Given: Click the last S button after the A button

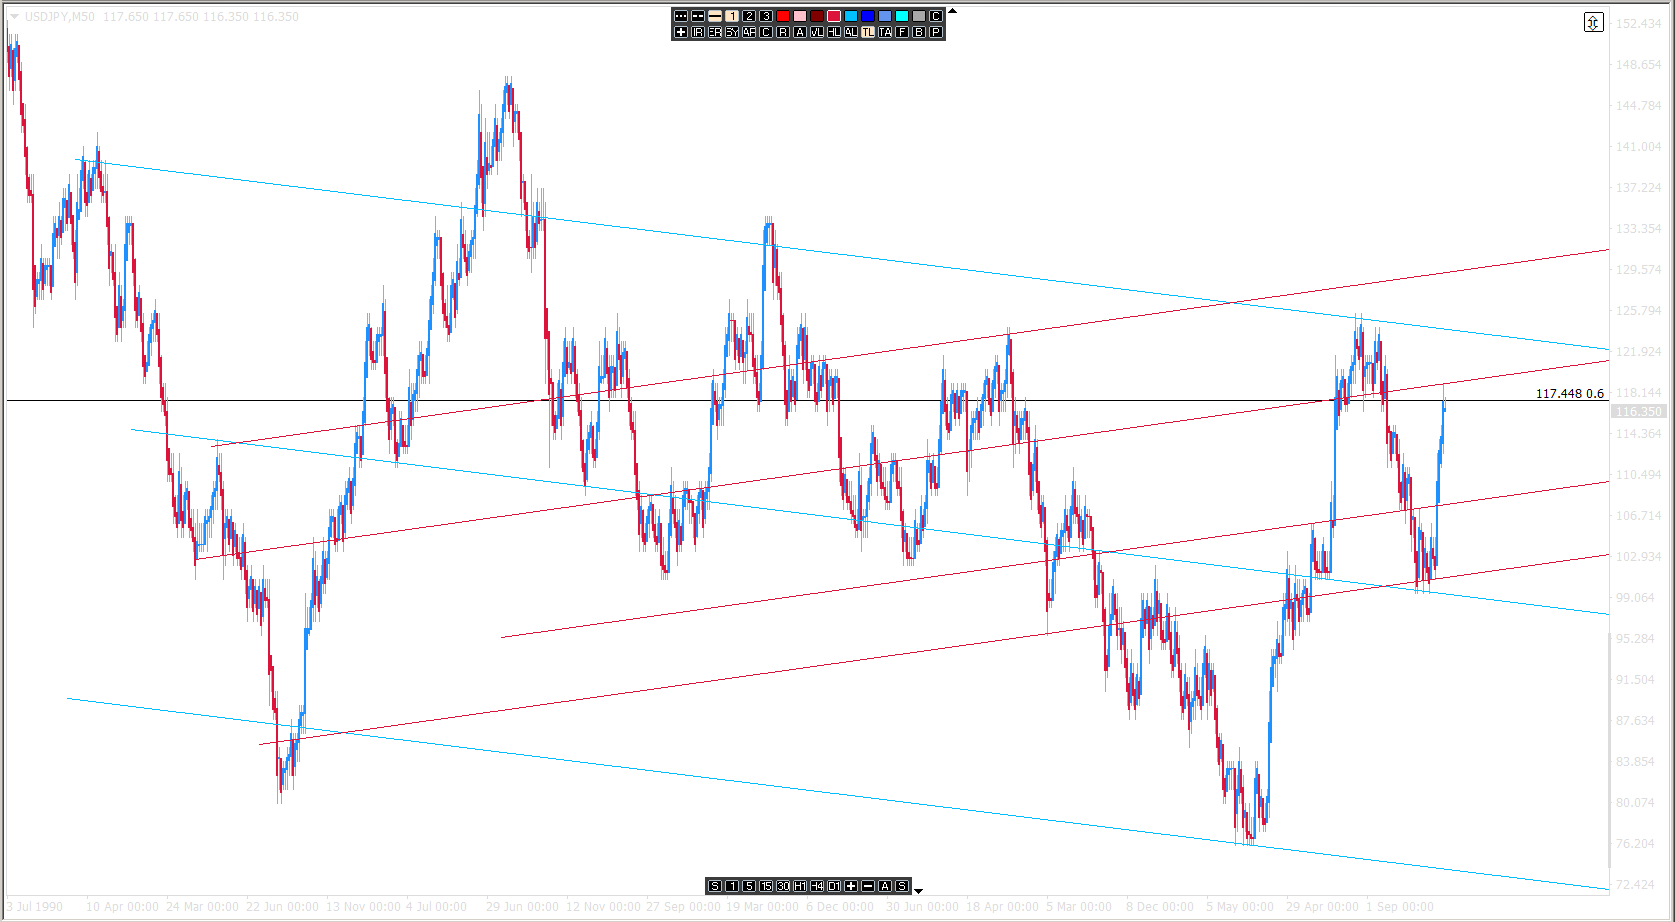Looking at the screenshot, I should tap(902, 886).
